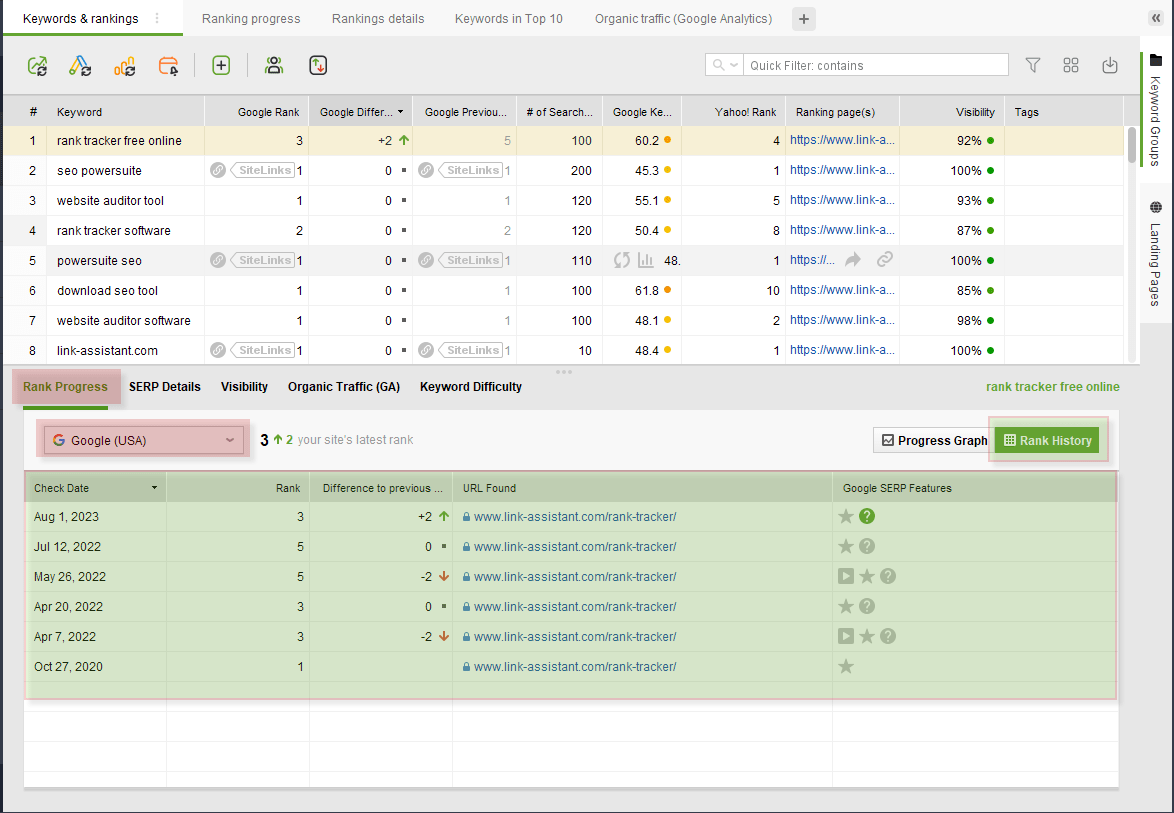1174x813 pixels.
Task: Sort by the Visibility column header
Action: pyautogui.click(x=952, y=112)
